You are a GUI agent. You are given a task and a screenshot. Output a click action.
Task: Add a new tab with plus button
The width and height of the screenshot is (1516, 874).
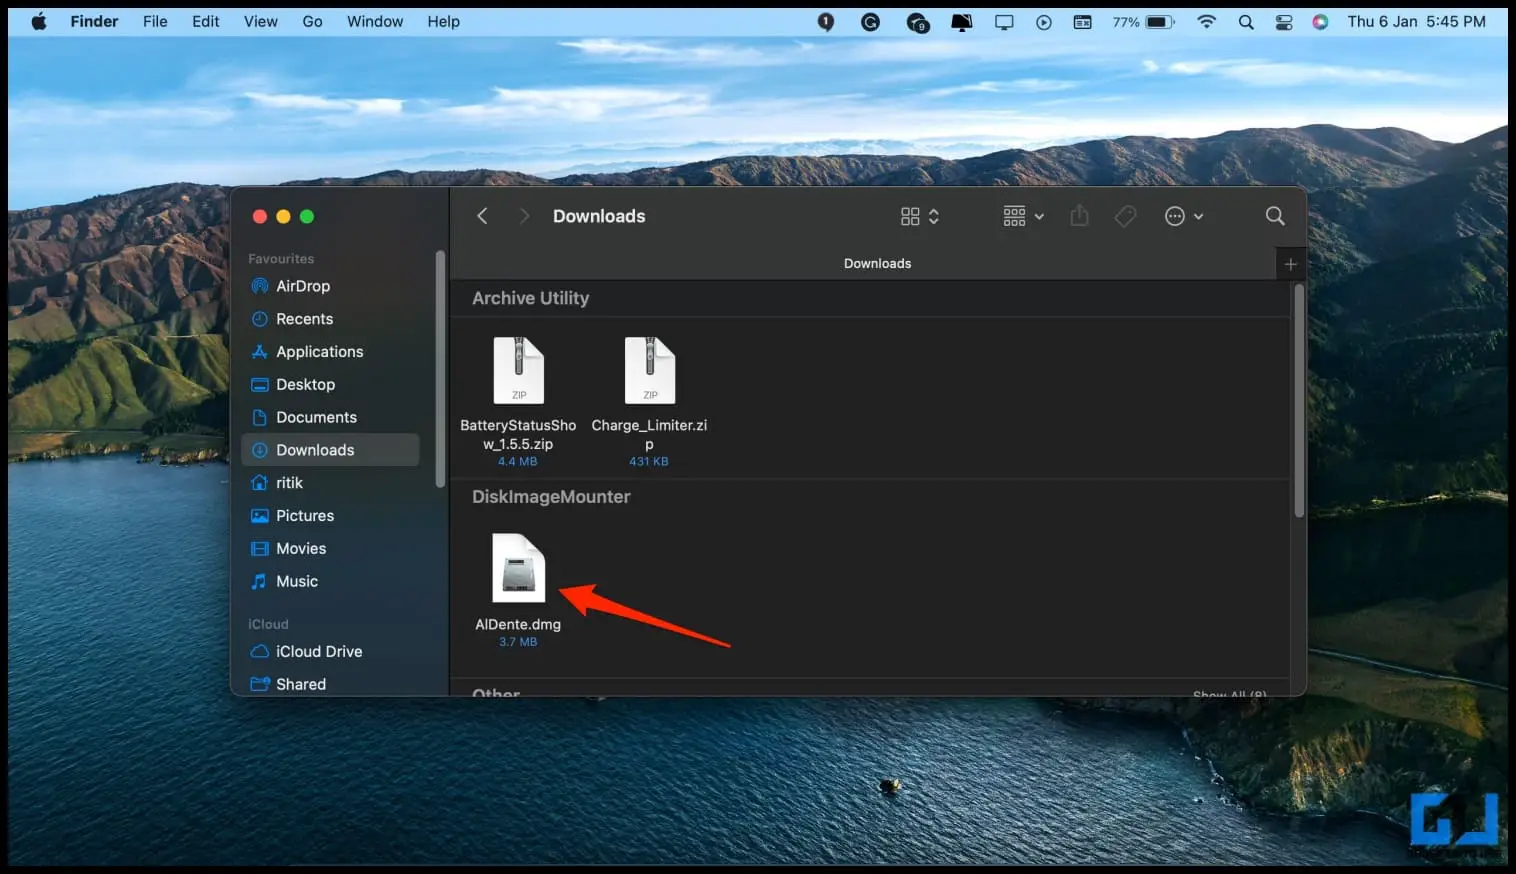pos(1290,264)
